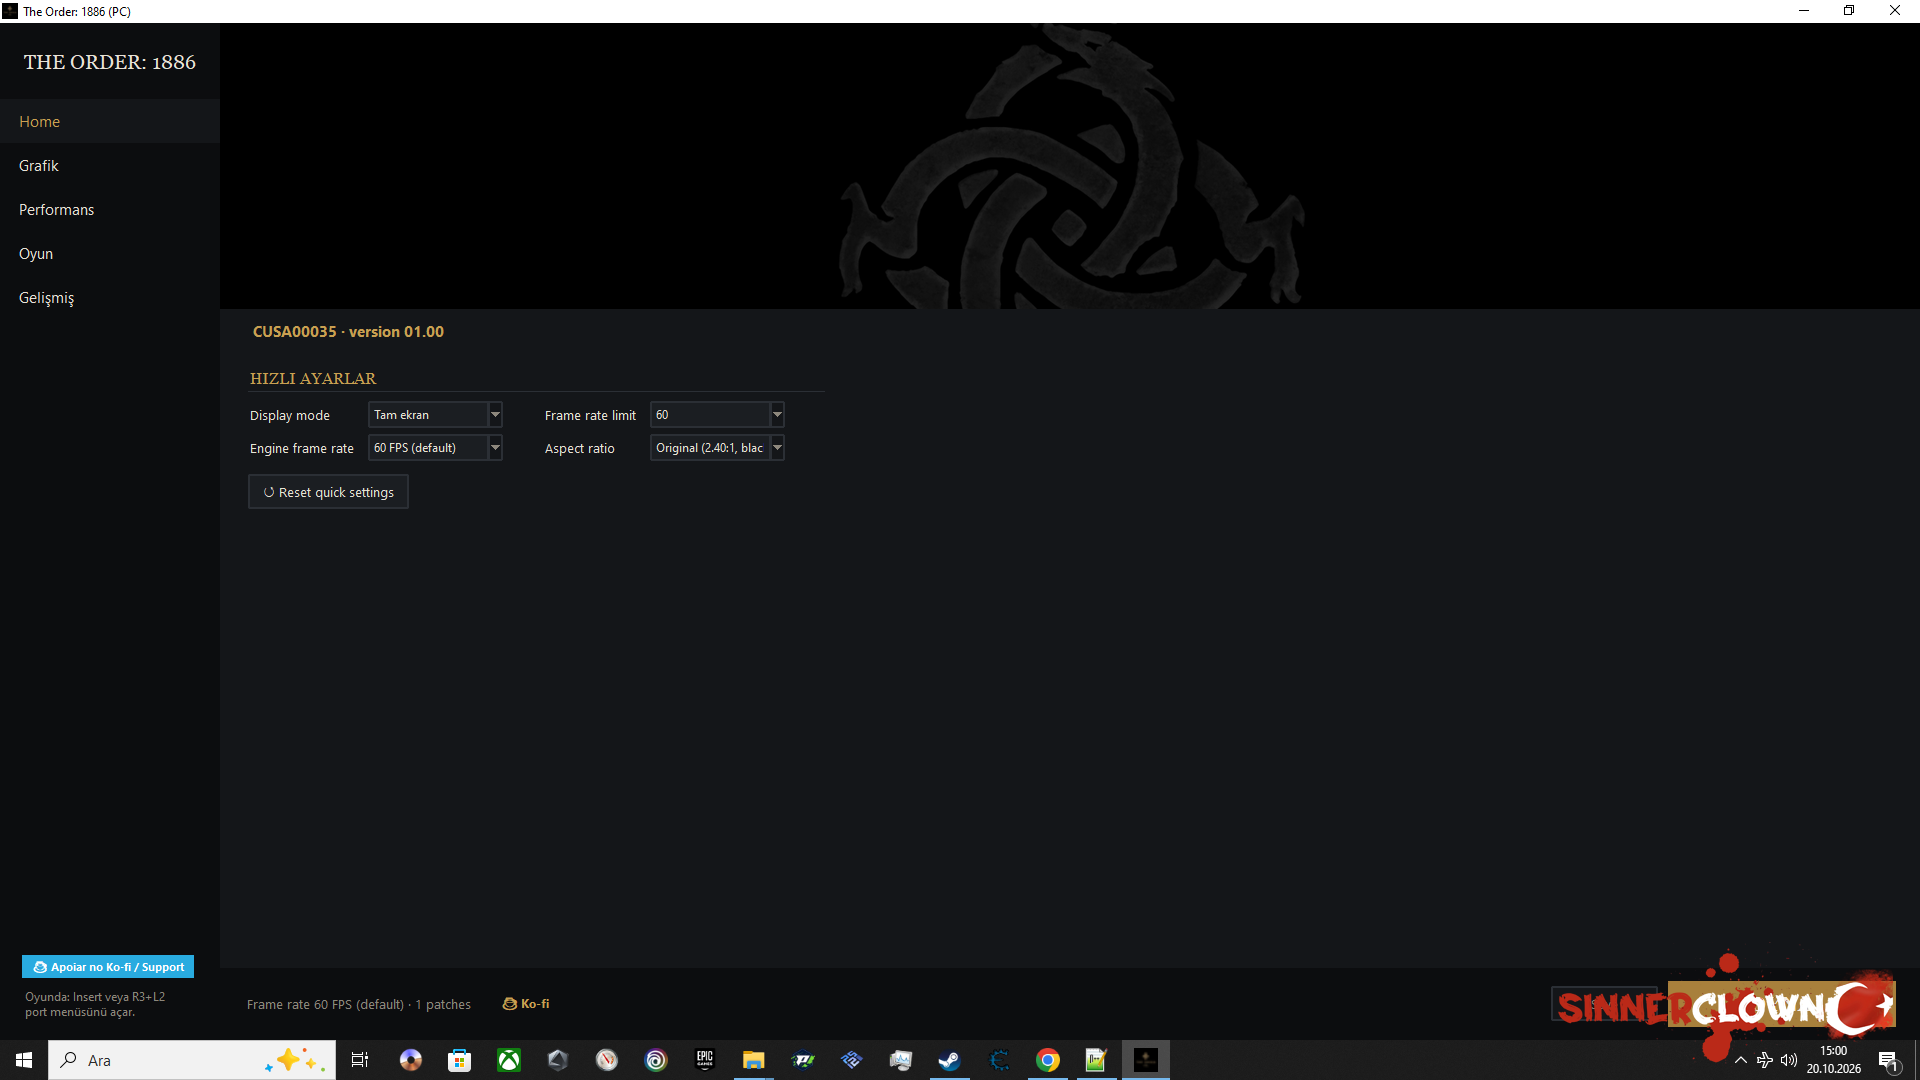
Task: Open the Notepad++ taskbar icon
Action: pyautogui.click(x=1096, y=1060)
